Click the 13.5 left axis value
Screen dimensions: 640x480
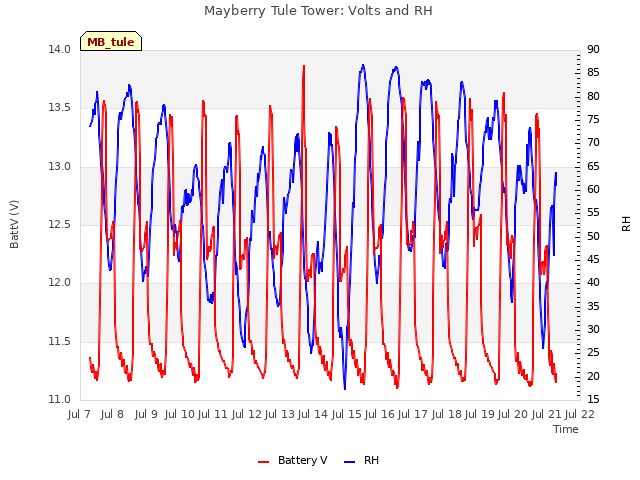click(59, 108)
